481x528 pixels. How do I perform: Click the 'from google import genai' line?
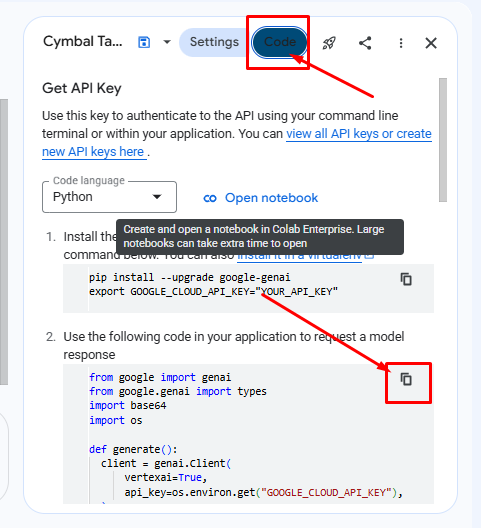pos(160,377)
